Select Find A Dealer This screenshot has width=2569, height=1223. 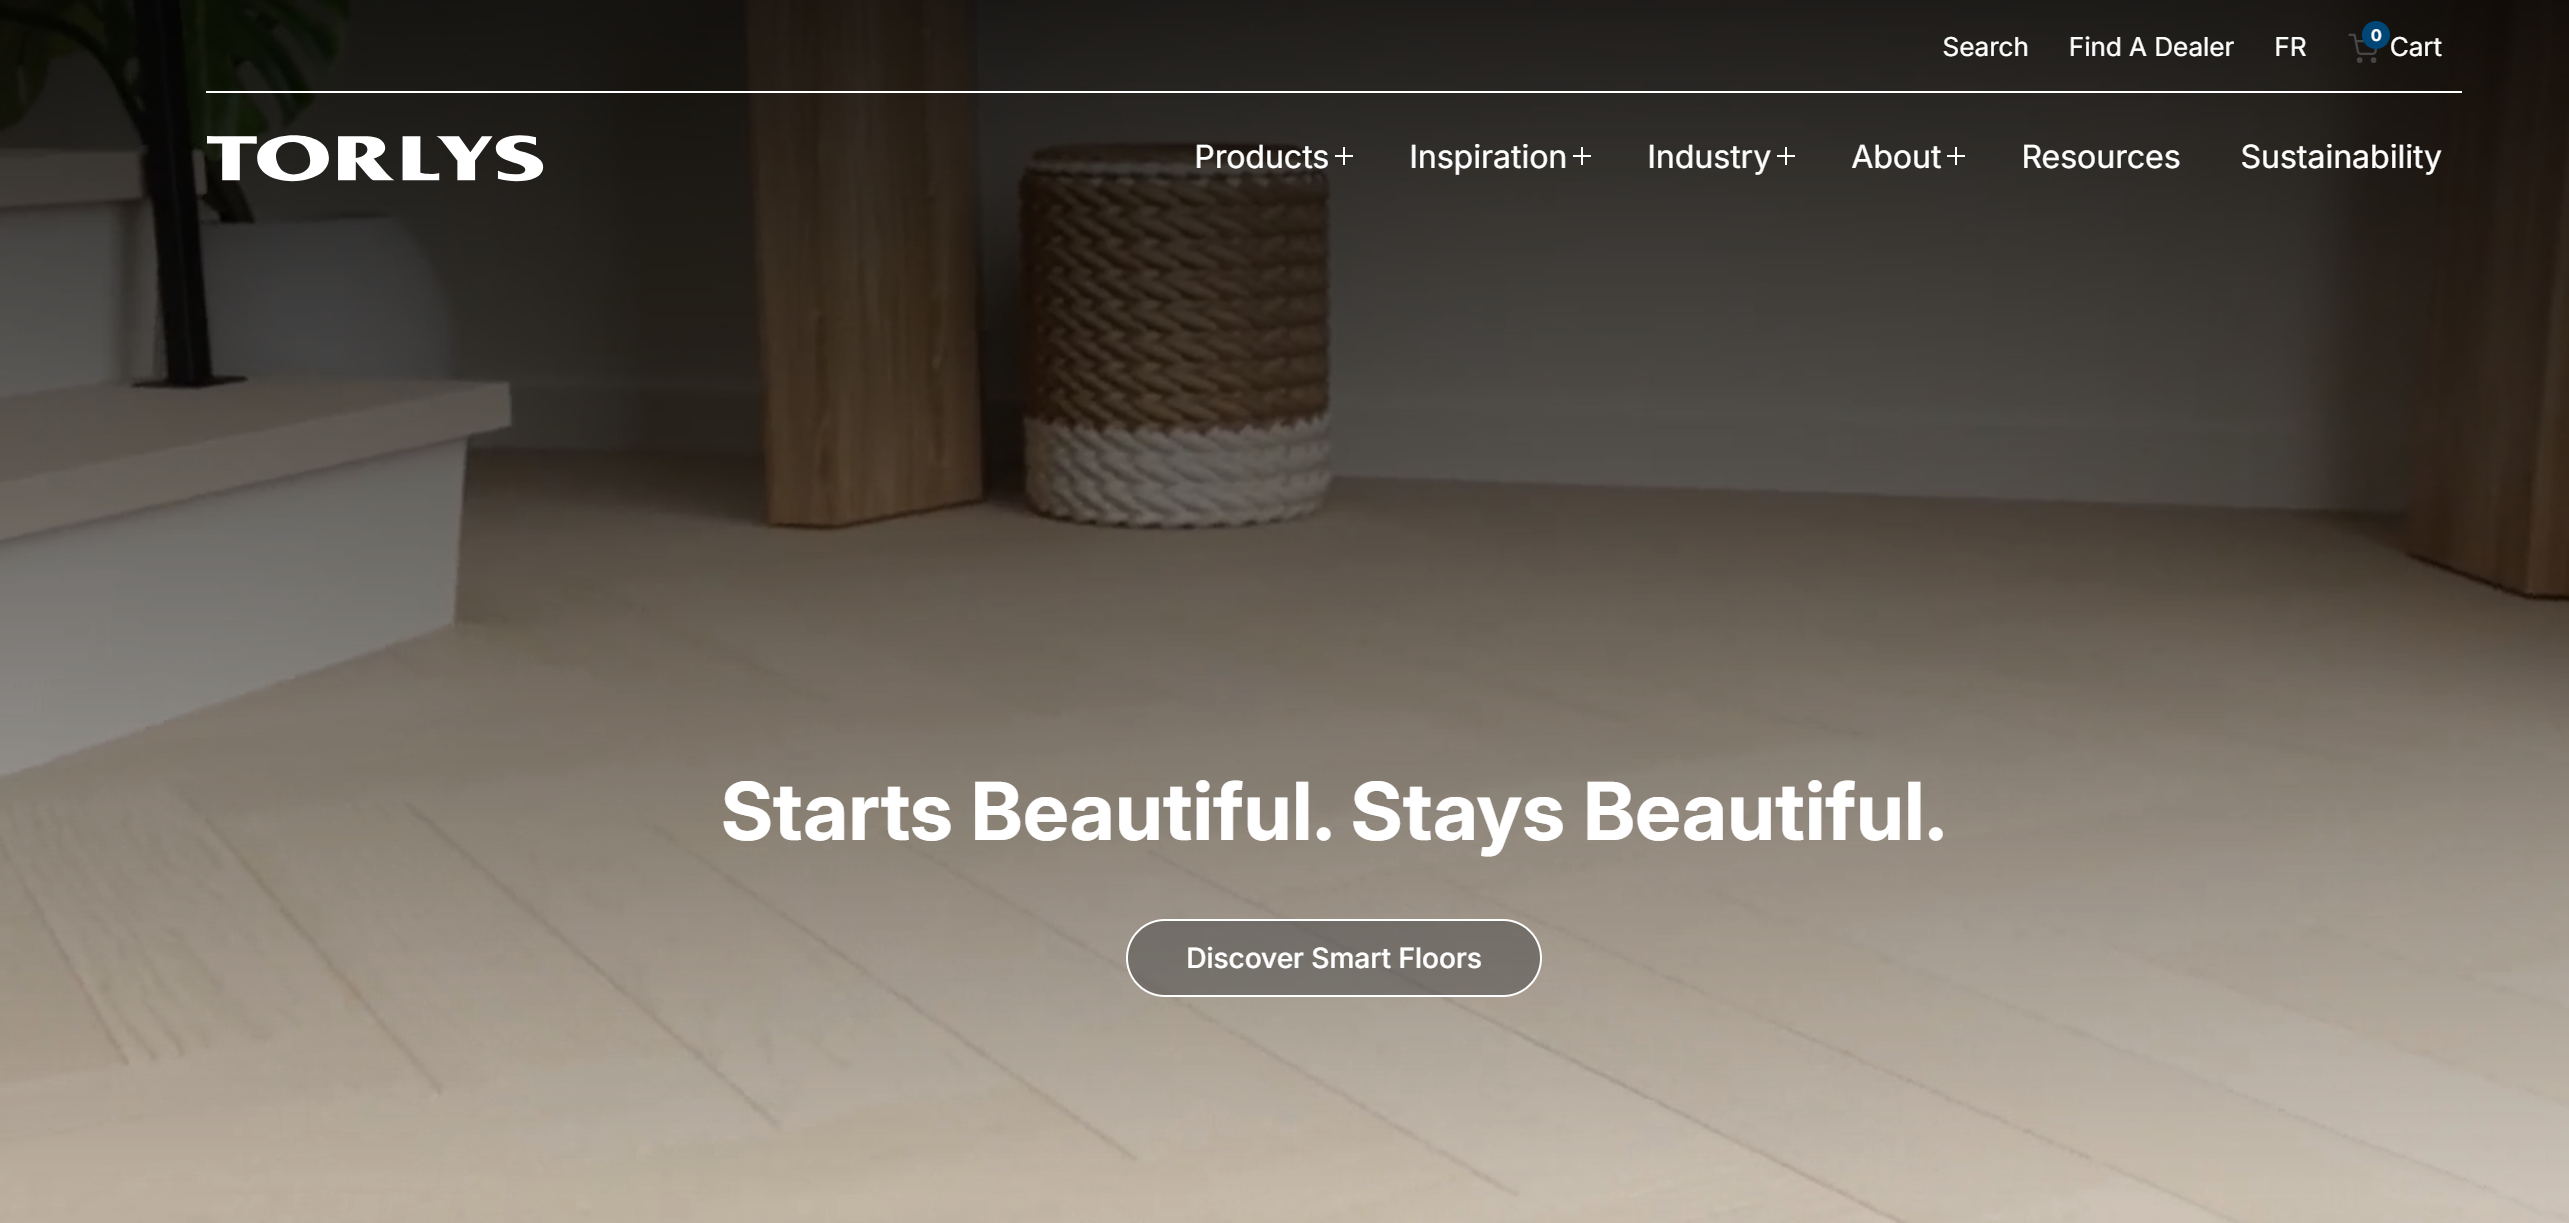[2151, 47]
